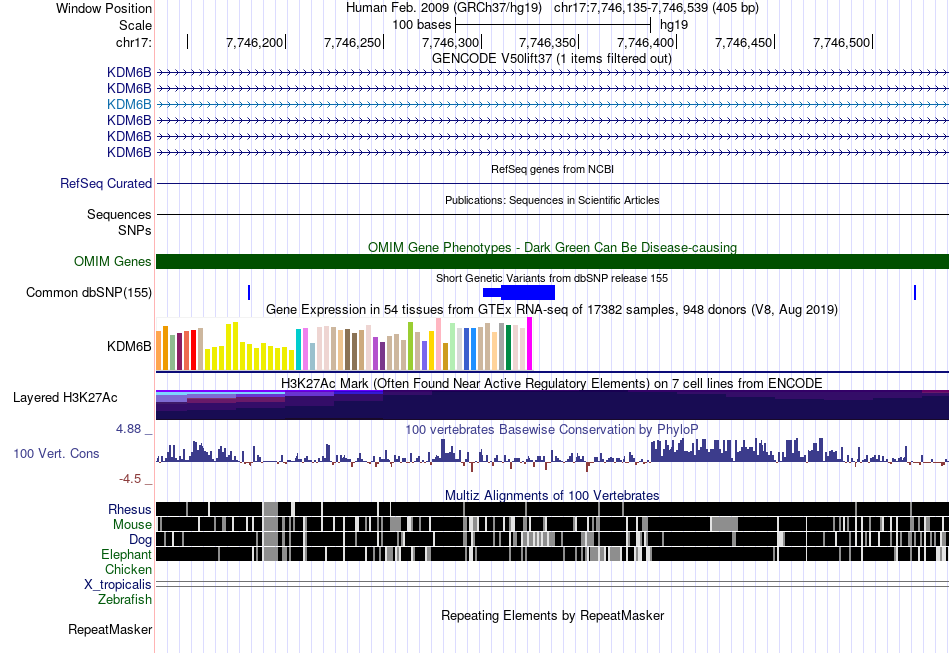The height and width of the screenshot is (653, 950).
Task: Click the Scale label
Action: [x=135, y=25]
